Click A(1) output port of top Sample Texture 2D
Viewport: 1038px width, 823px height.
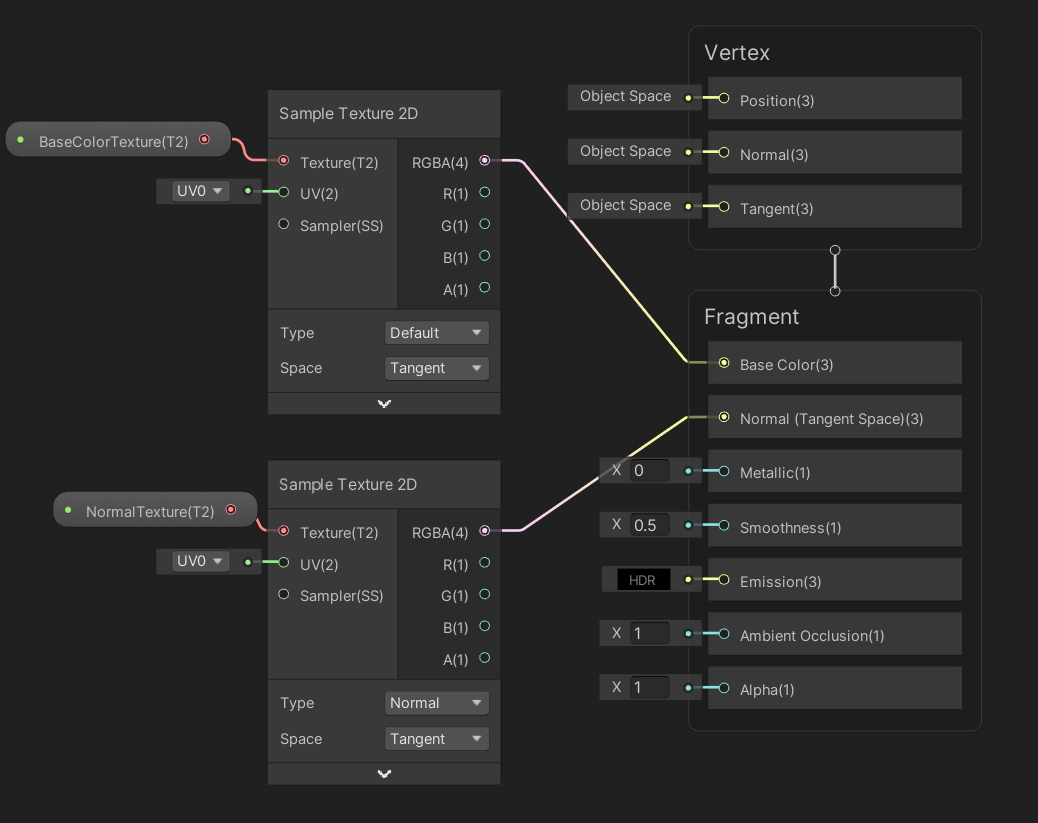[x=485, y=287]
